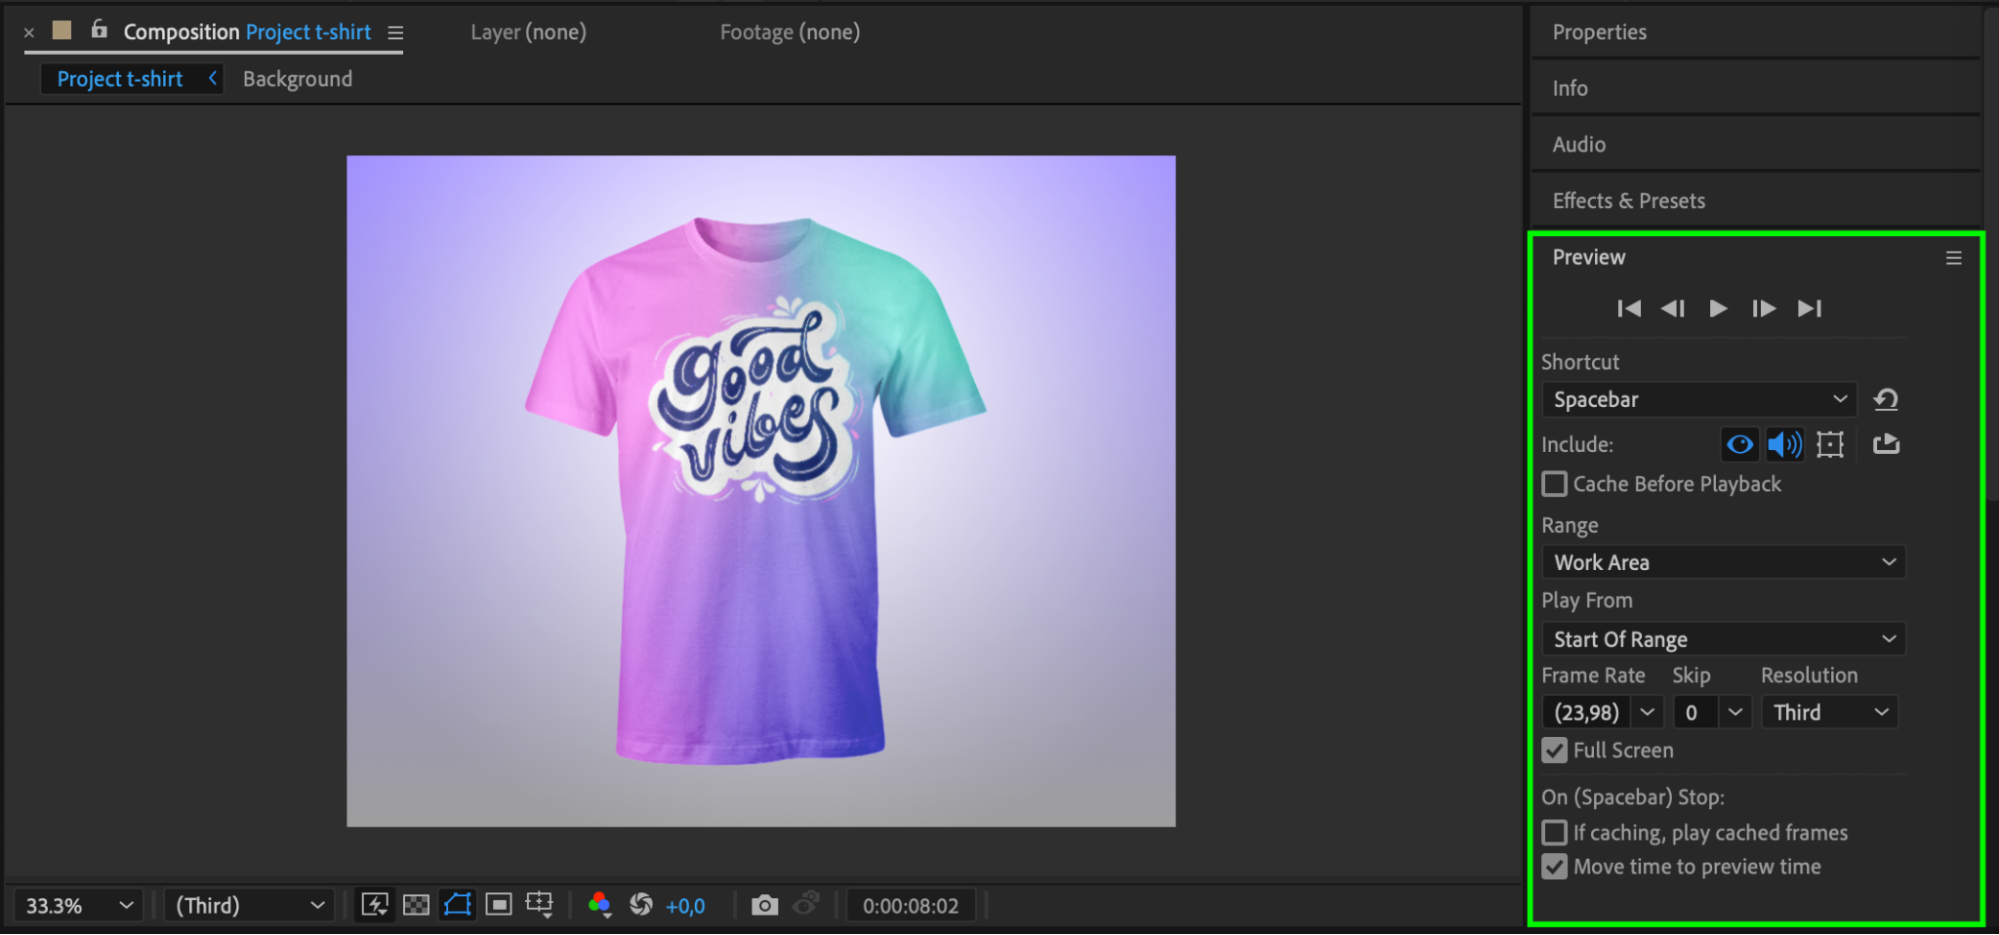Uncheck Move time to preview time
The image size is (1999, 935).
(x=1554, y=866)
